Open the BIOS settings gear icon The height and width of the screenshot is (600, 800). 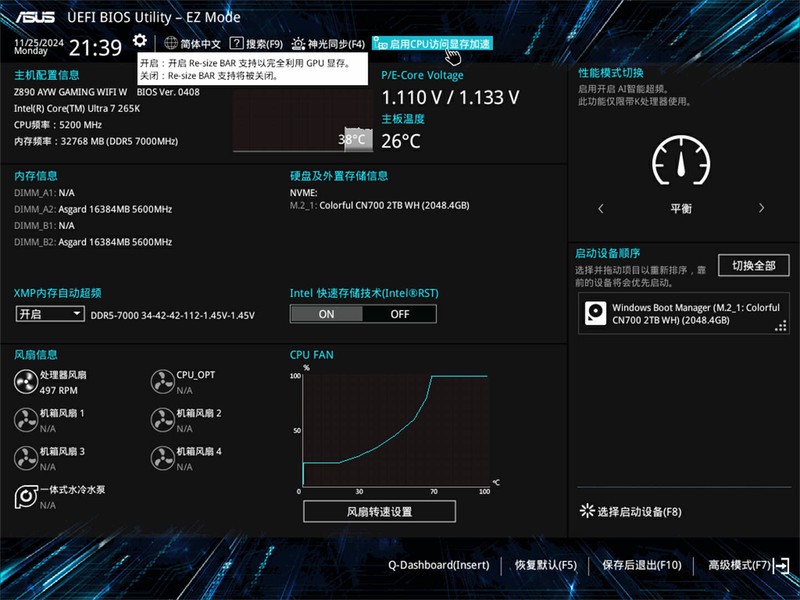point(140,44)
